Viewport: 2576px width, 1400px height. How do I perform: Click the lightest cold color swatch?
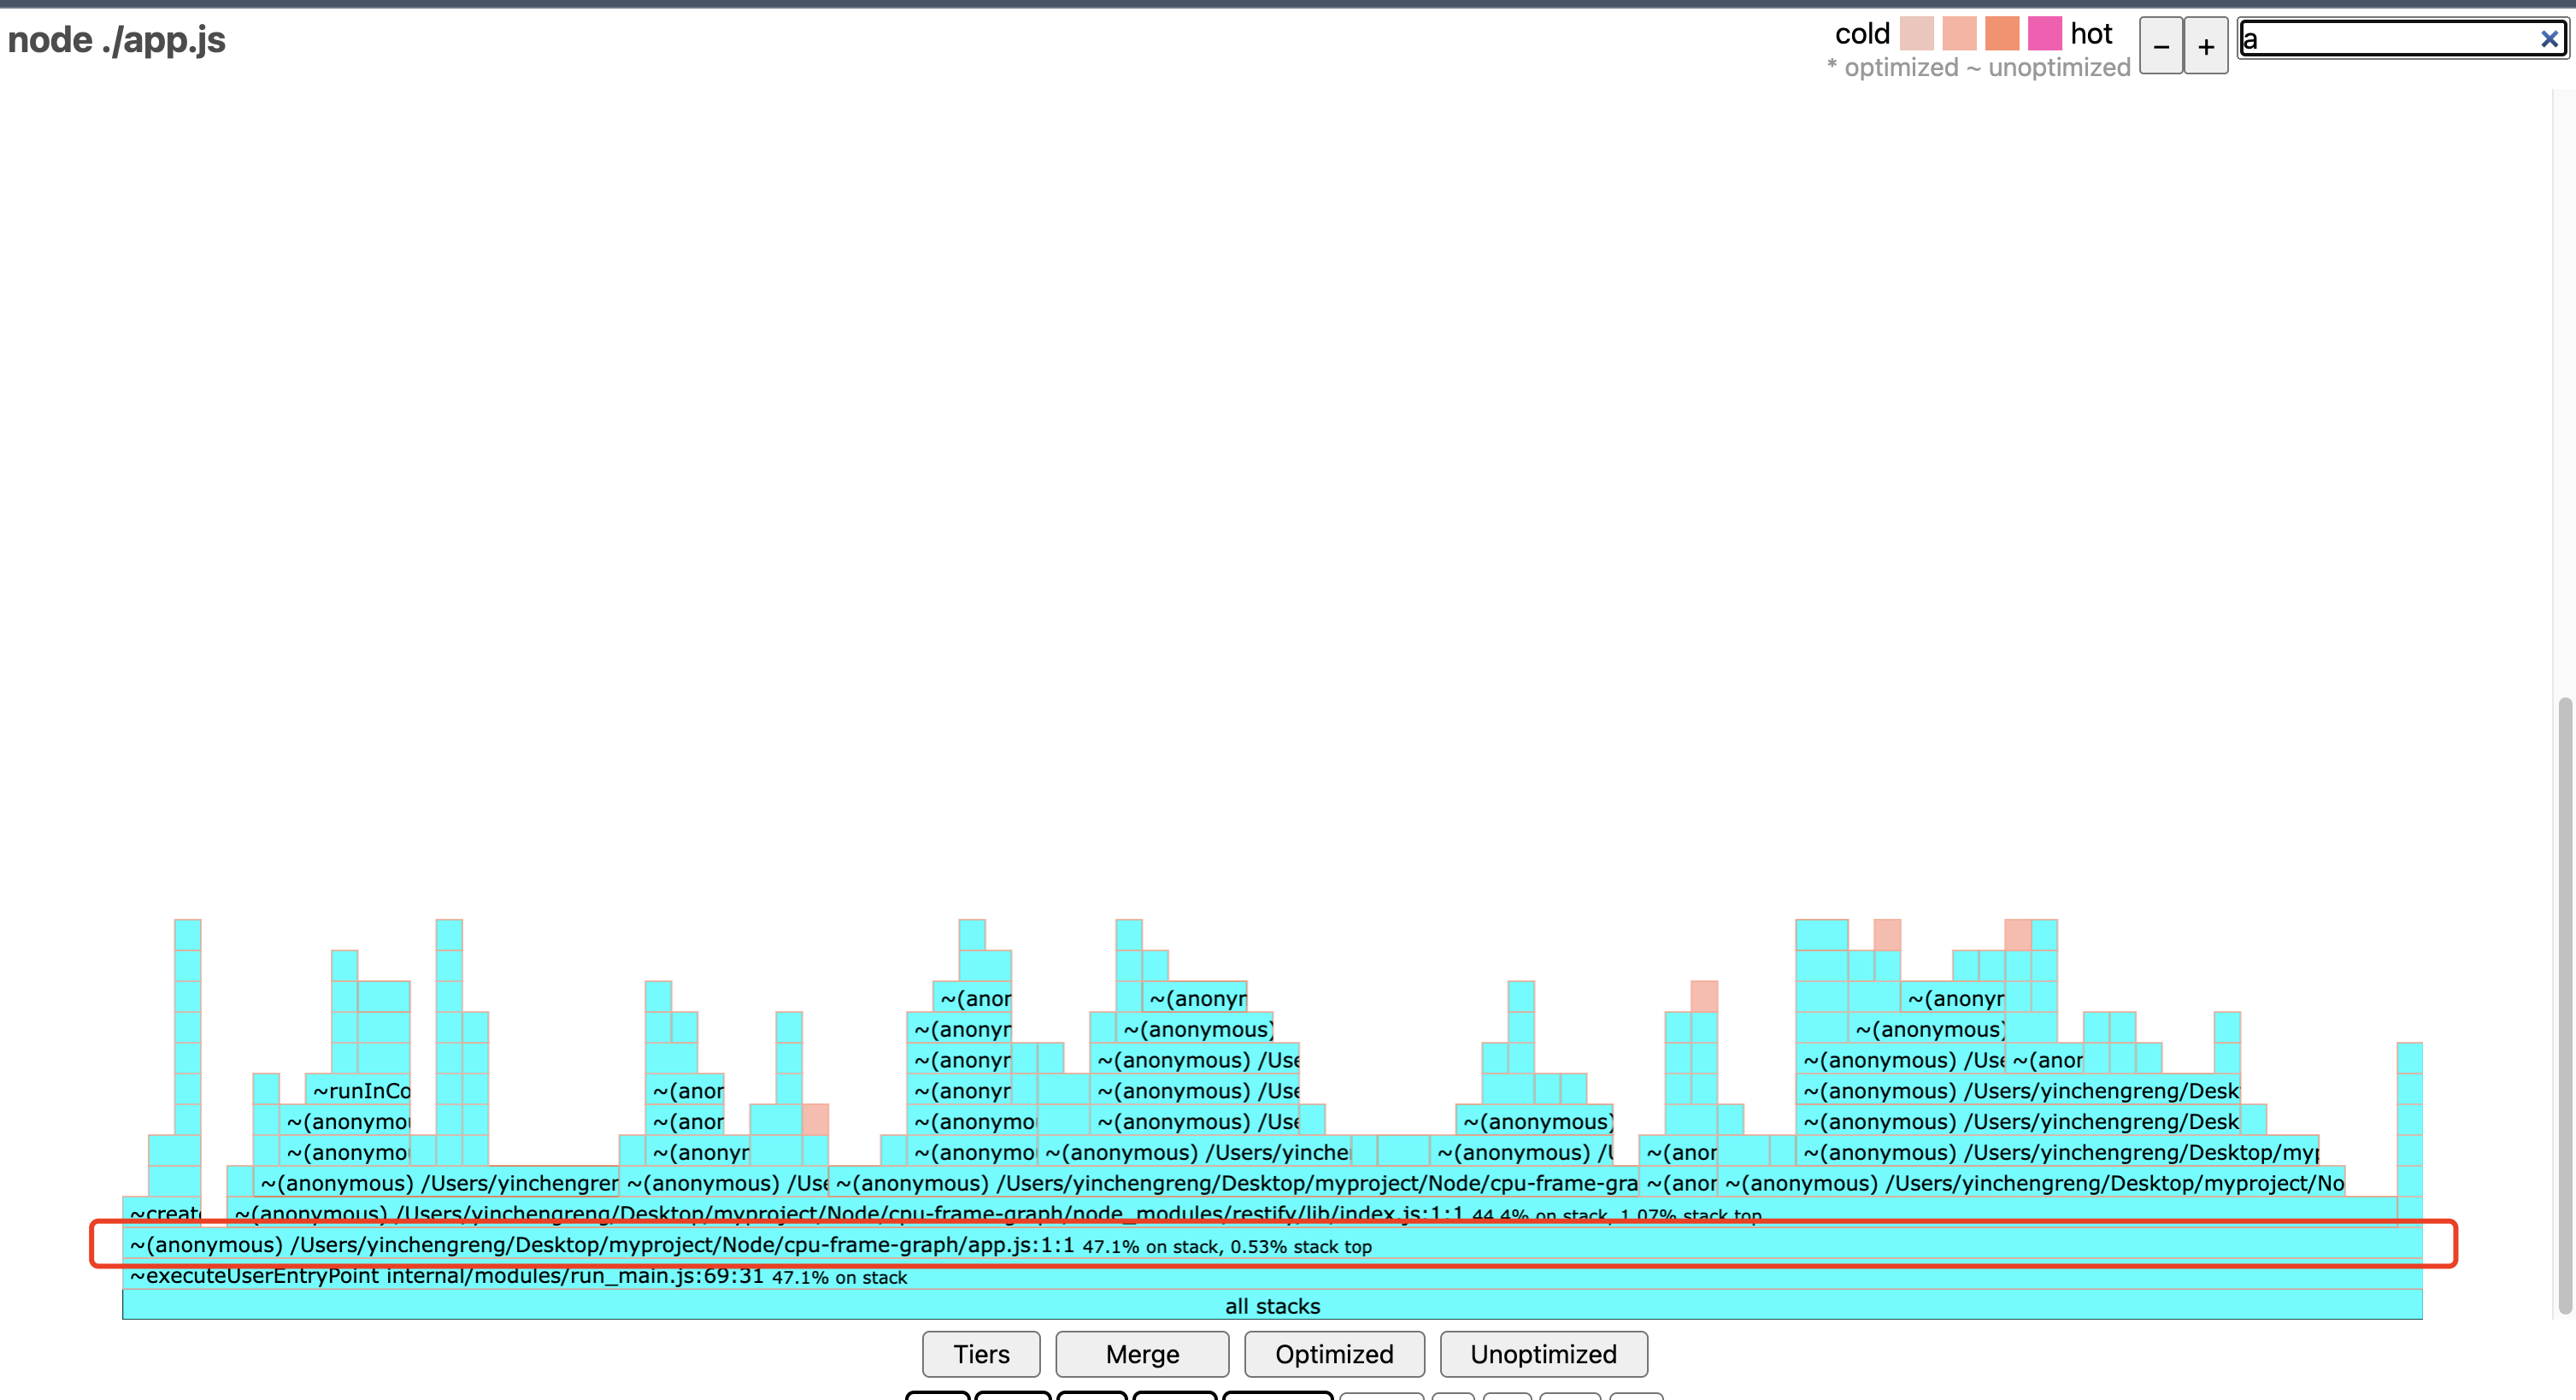tap(1916, 33)
